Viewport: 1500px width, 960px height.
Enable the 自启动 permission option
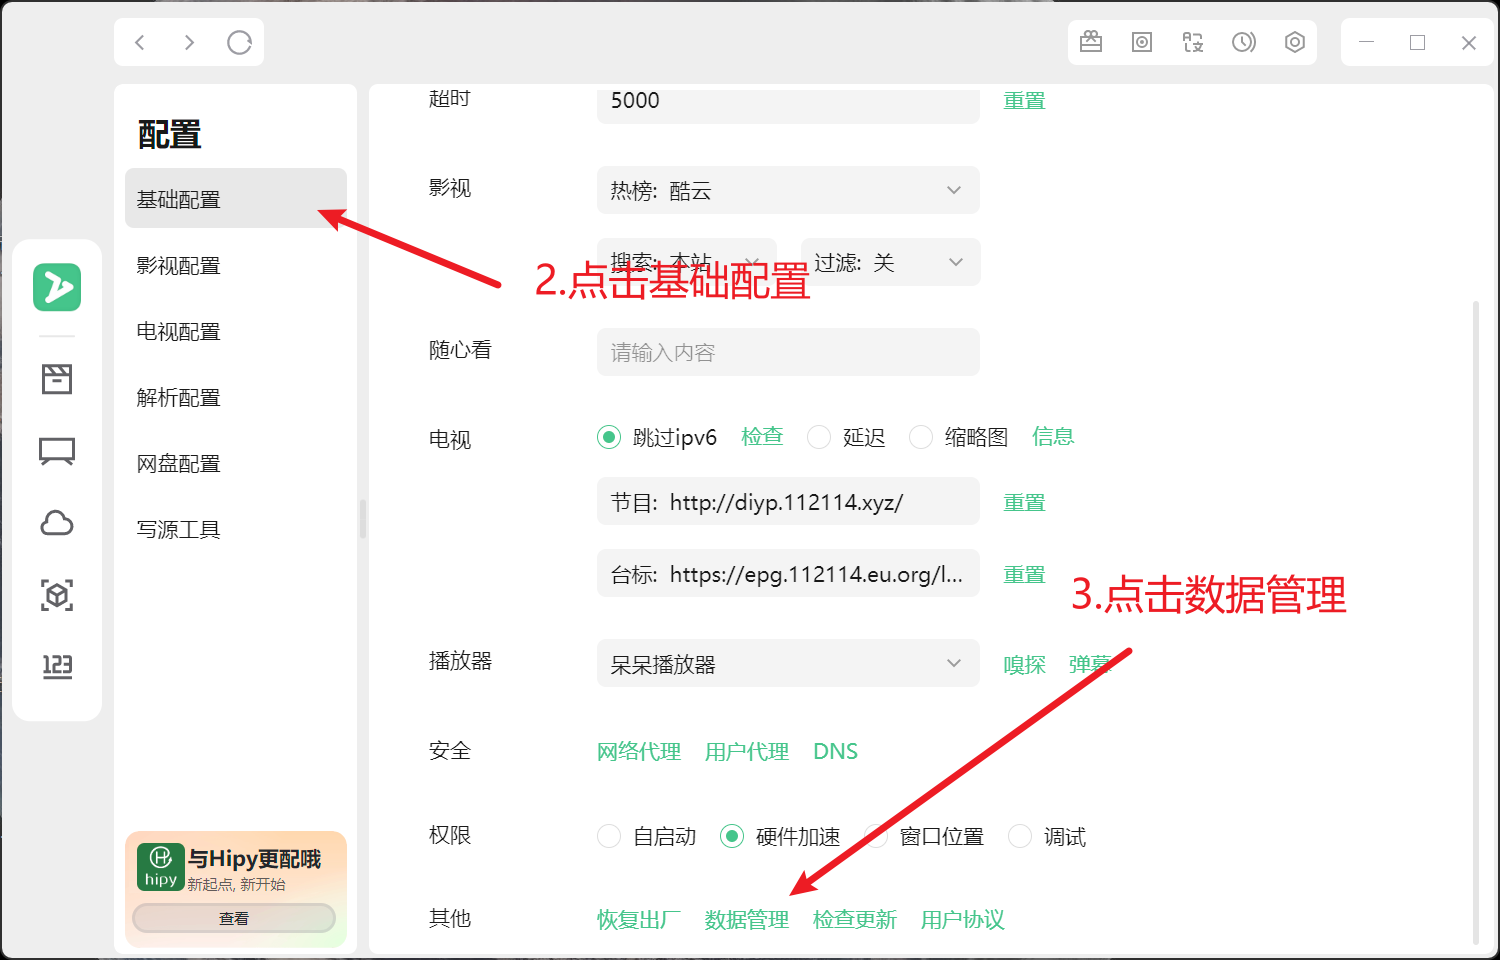609,836
